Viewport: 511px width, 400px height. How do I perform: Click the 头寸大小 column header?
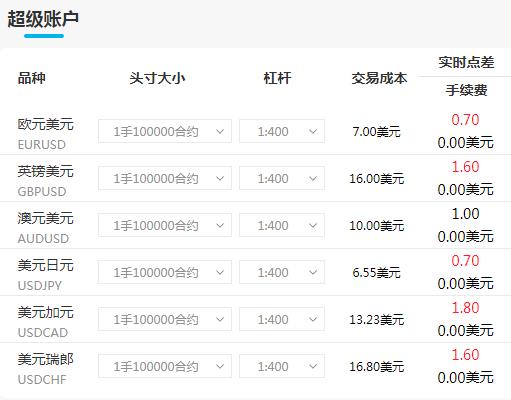click(157, 78)
